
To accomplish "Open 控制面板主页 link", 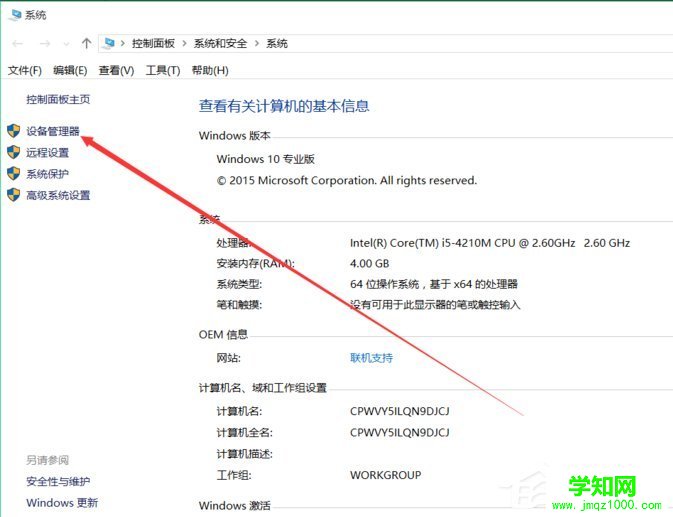I will pos(58,100).
